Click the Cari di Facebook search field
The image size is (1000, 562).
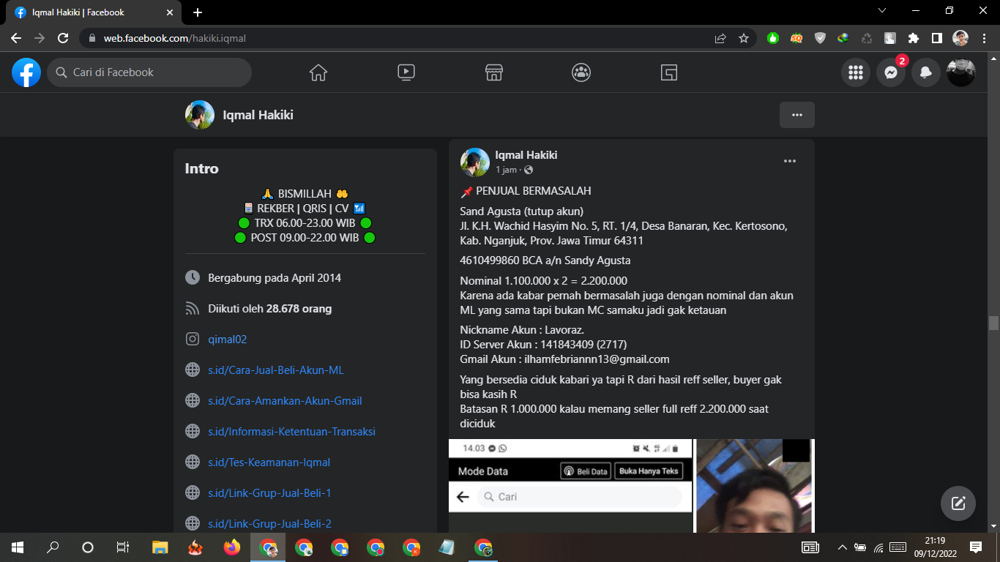pyautogui.click(x=149, y=73)
